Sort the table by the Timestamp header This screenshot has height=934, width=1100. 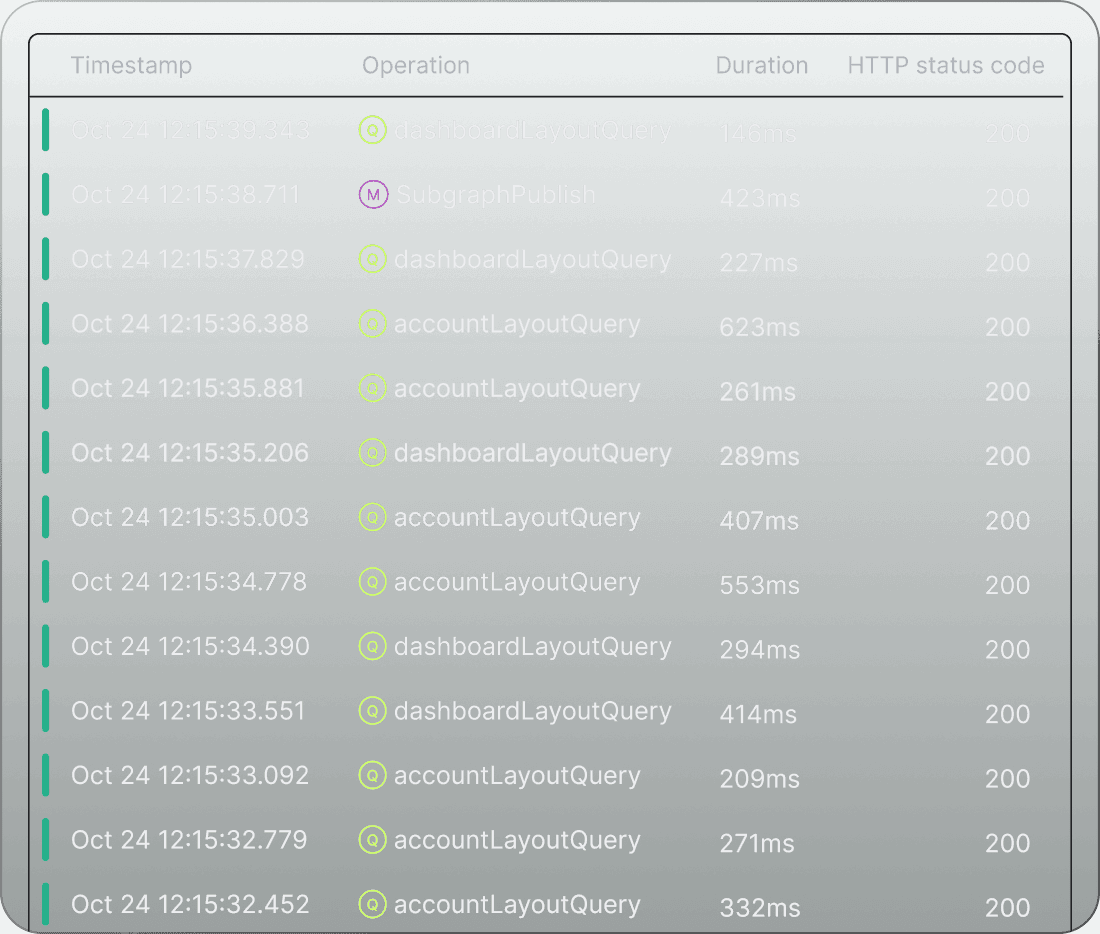click(x=131, y=65)
